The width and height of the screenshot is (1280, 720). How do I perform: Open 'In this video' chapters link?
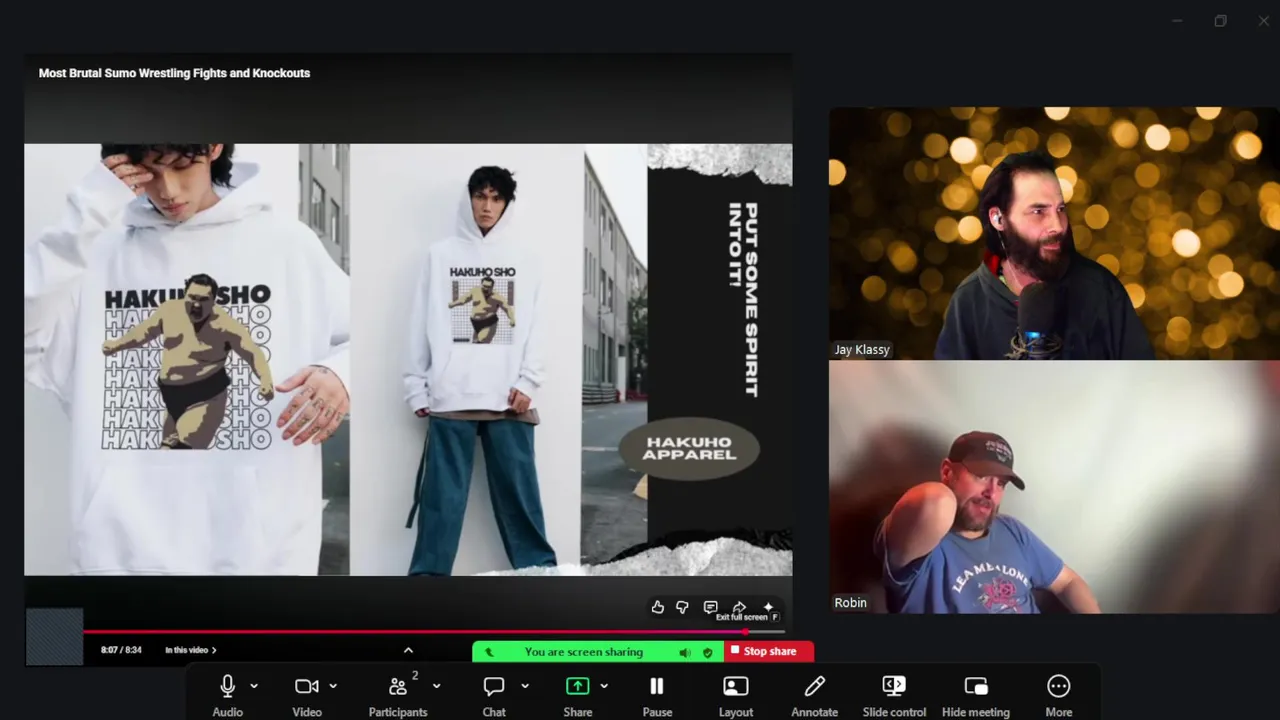191,650
